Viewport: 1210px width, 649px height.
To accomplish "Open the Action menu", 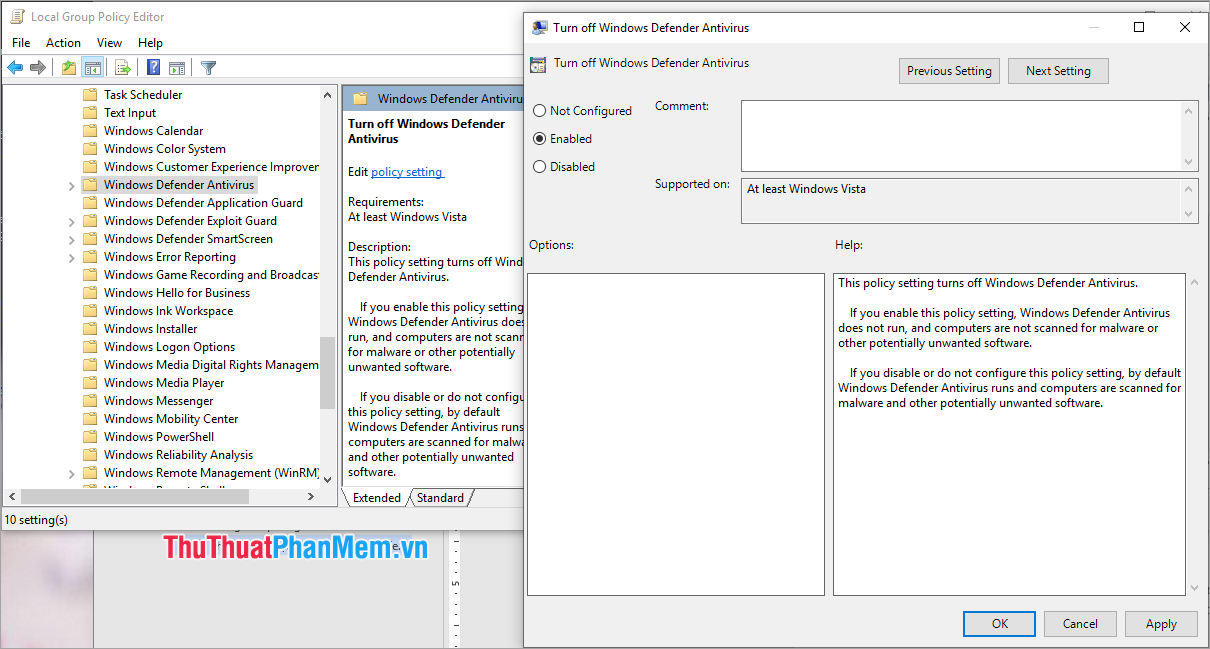I will tap(63, 42).
